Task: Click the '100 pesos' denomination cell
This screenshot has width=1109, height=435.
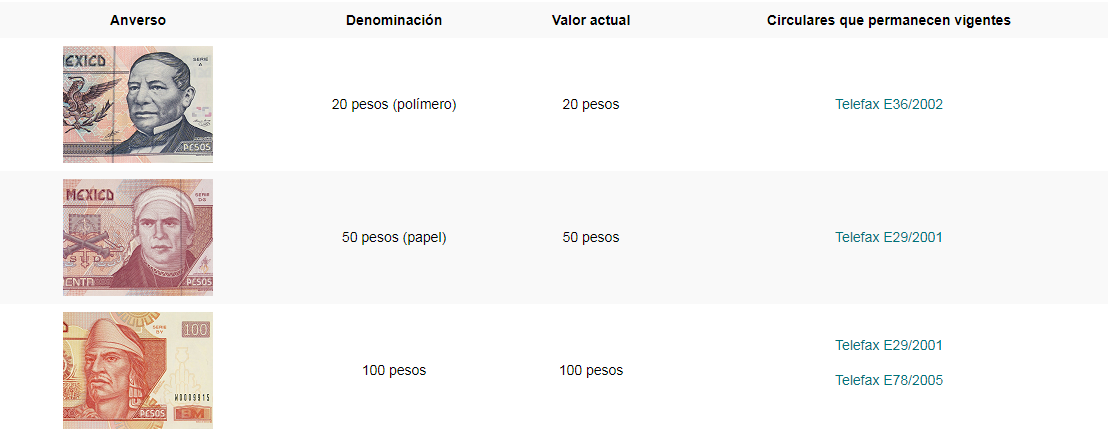Action: pyautogui.click(x=394, y=371)
